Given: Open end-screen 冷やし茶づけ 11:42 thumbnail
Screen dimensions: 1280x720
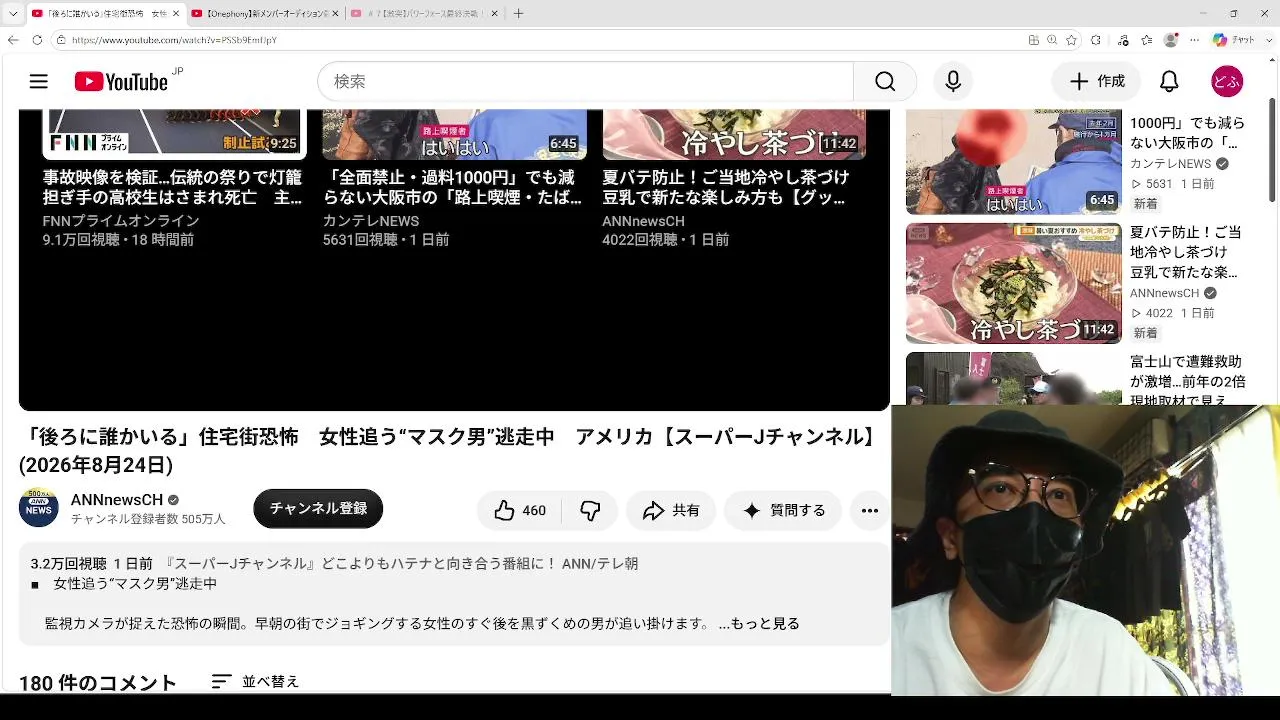Looking at the screenshot, I should [734, 134].
